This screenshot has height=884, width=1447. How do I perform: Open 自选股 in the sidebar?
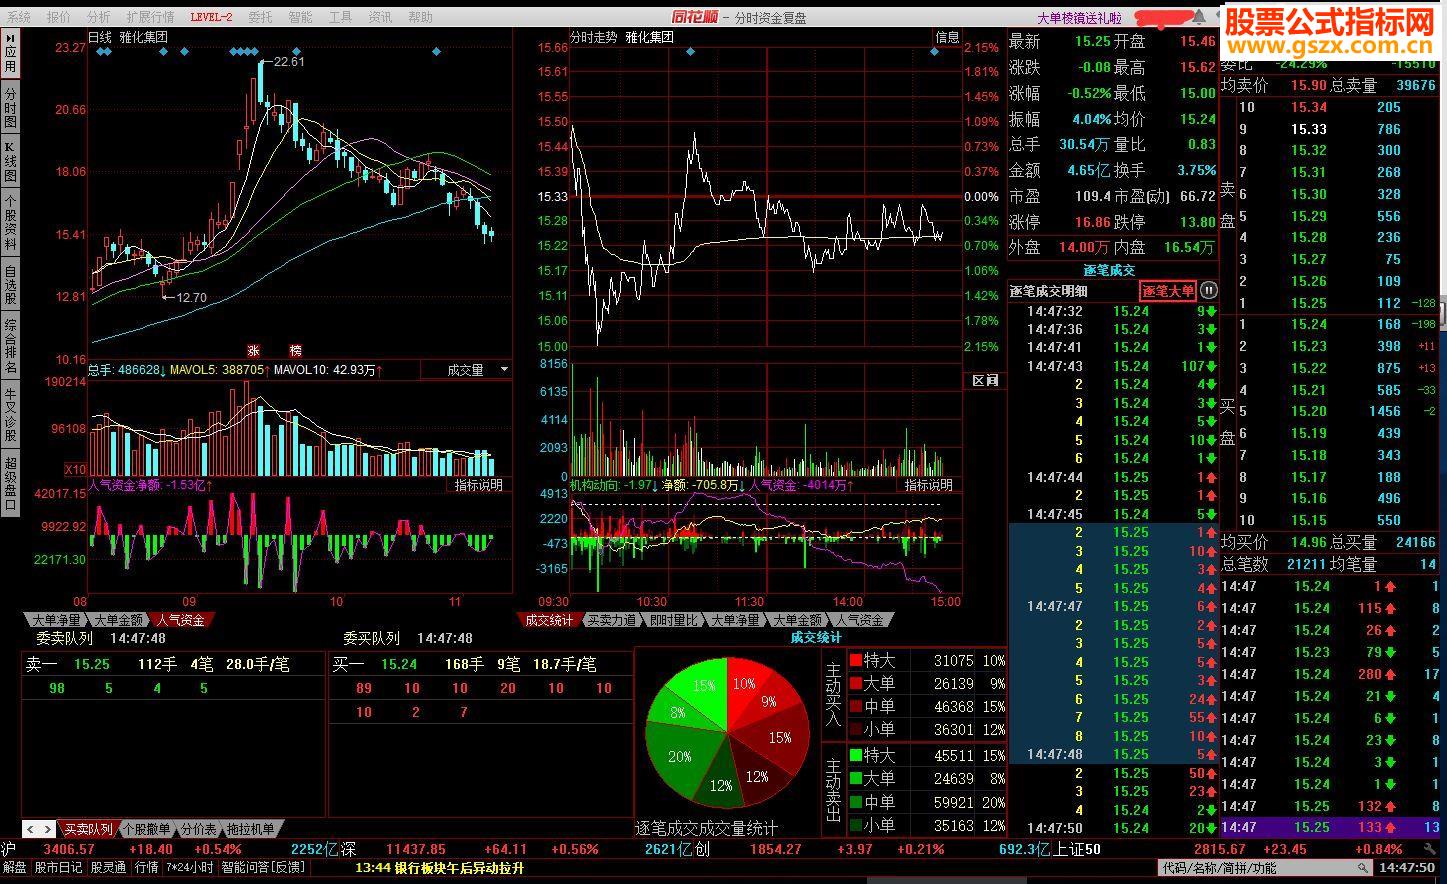(x=10, y=285)
